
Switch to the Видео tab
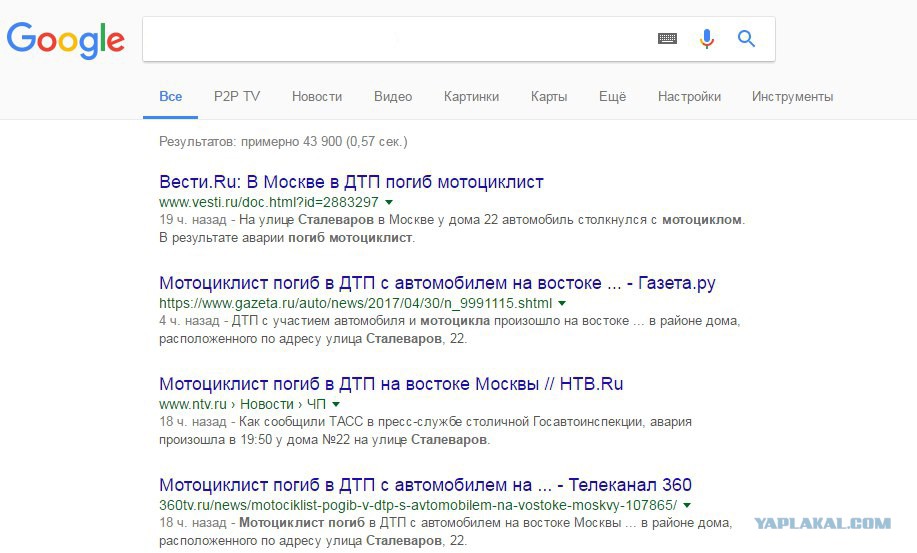pyautogui.click(x=393, y=96)
